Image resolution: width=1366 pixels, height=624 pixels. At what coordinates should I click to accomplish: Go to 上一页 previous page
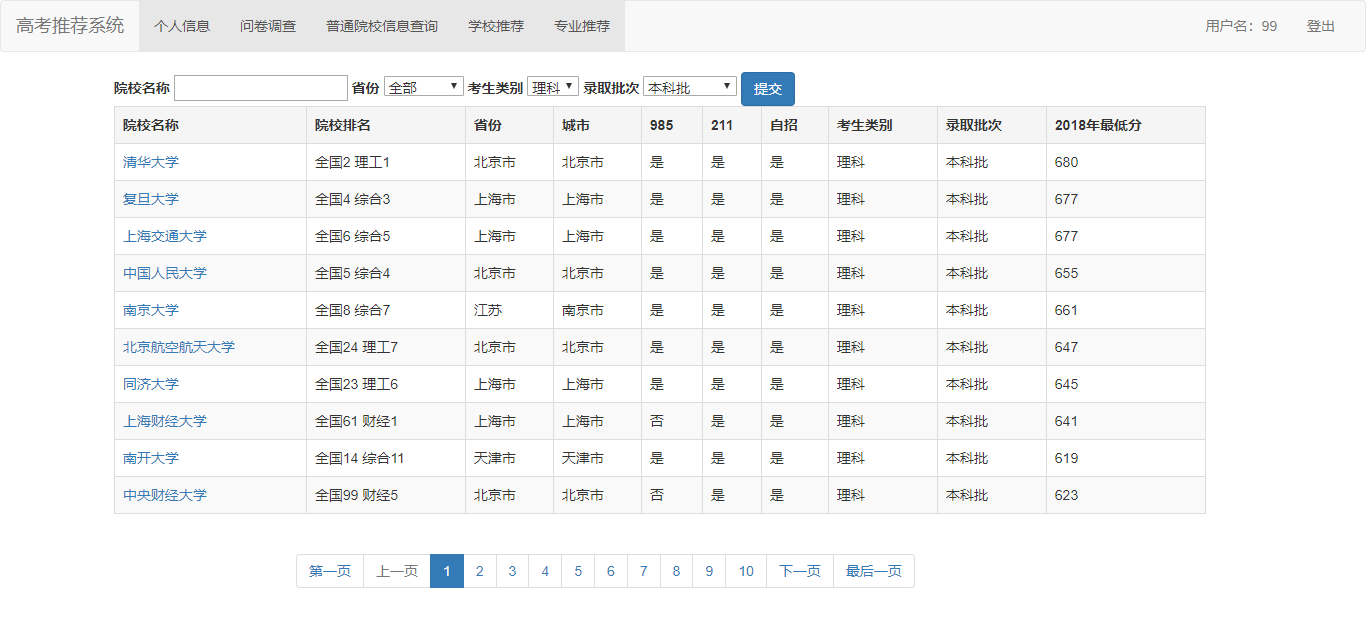[397, 571]
